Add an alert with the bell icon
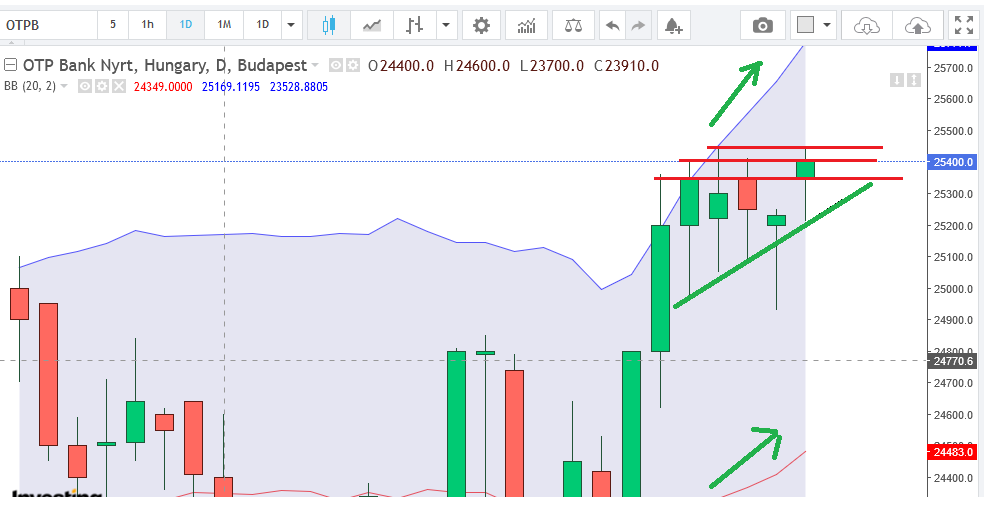The image size is (993, 527). coord(673,25)
